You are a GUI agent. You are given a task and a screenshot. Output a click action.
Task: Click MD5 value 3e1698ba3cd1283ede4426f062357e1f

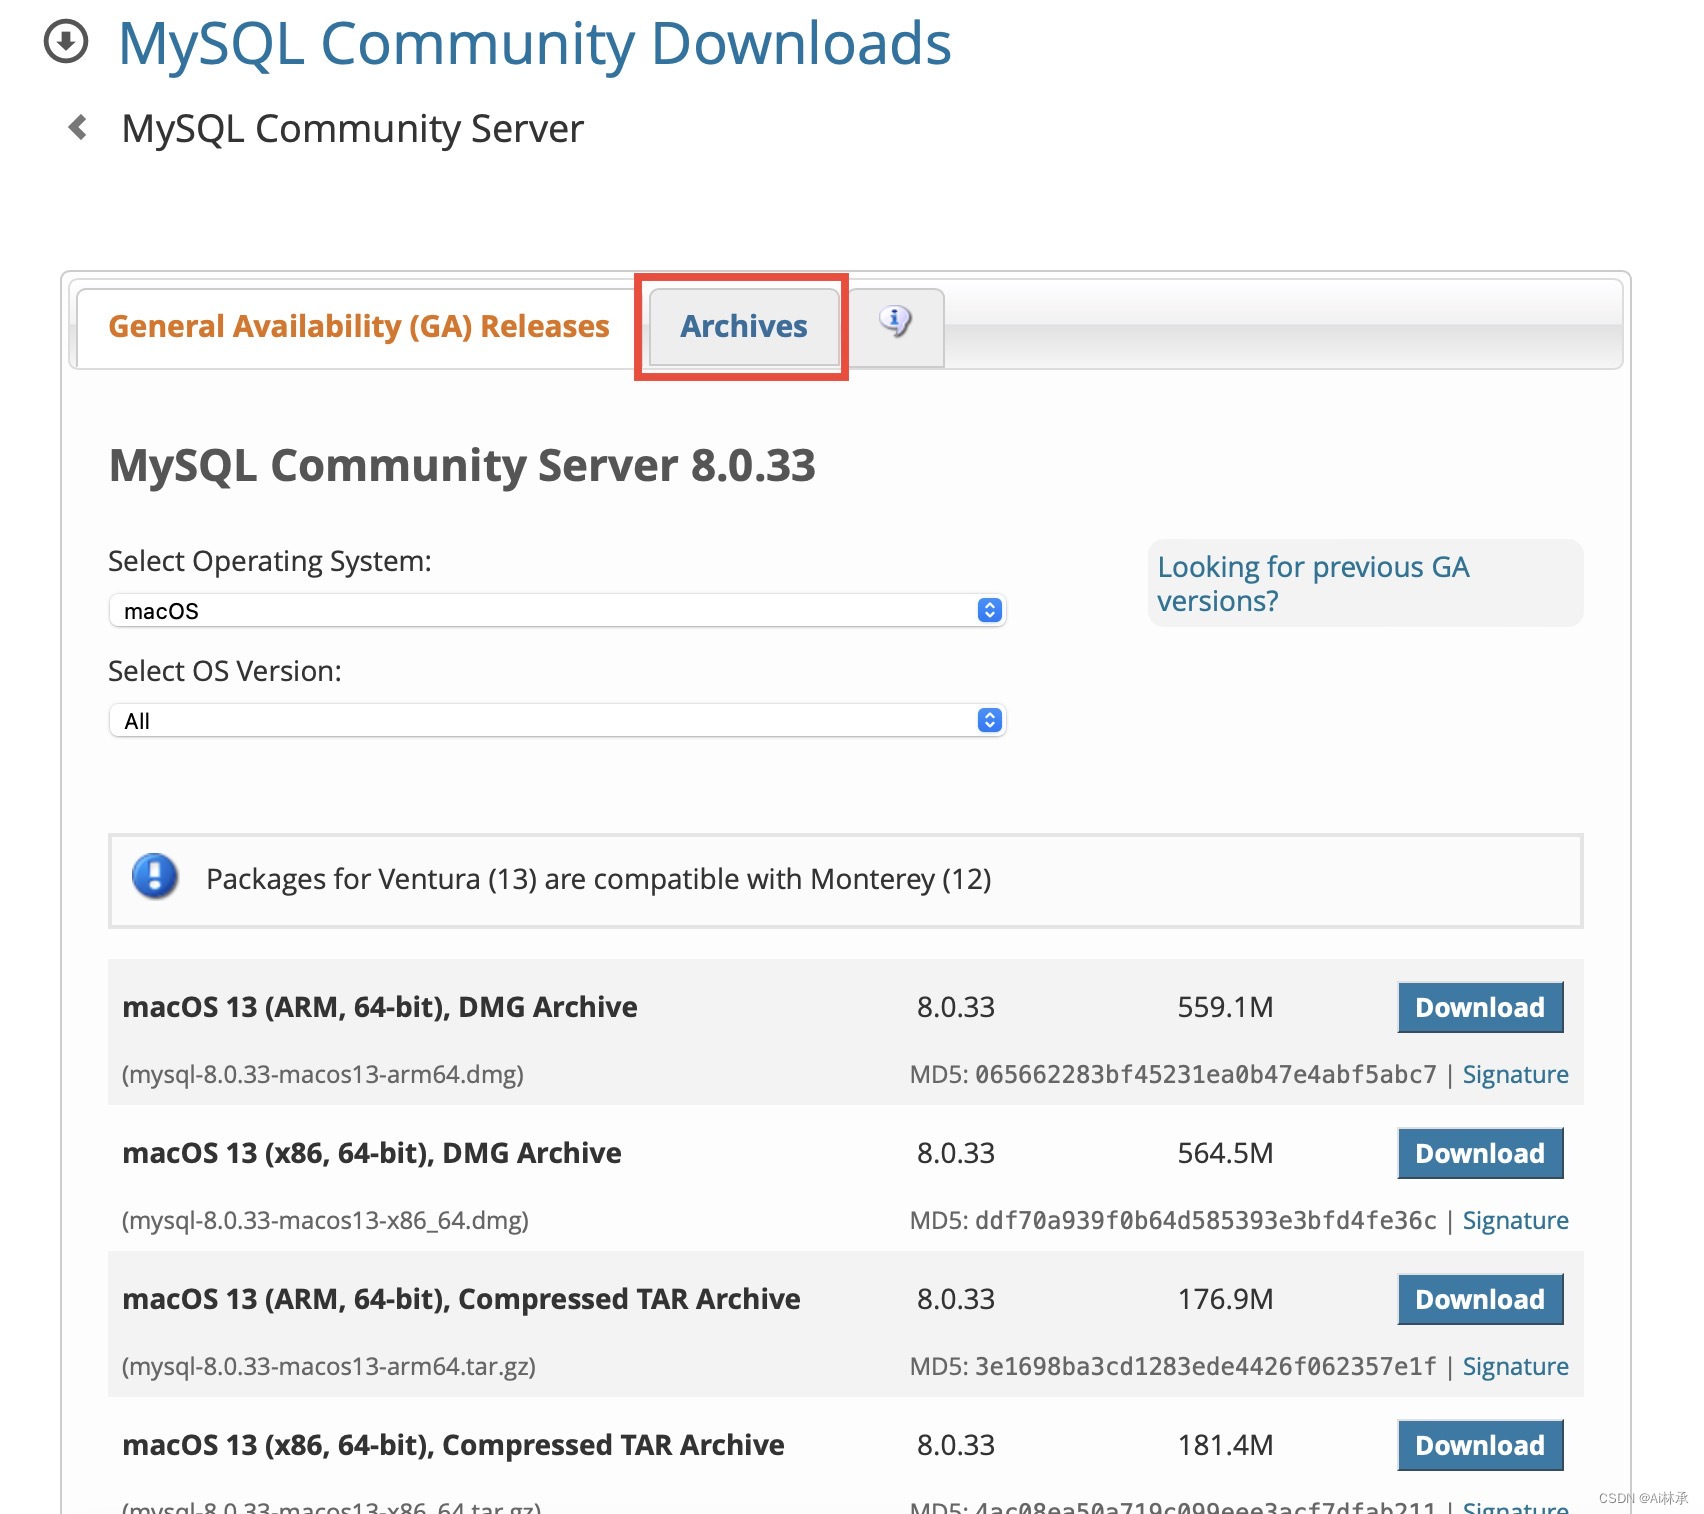(x=1205, y=1367)
